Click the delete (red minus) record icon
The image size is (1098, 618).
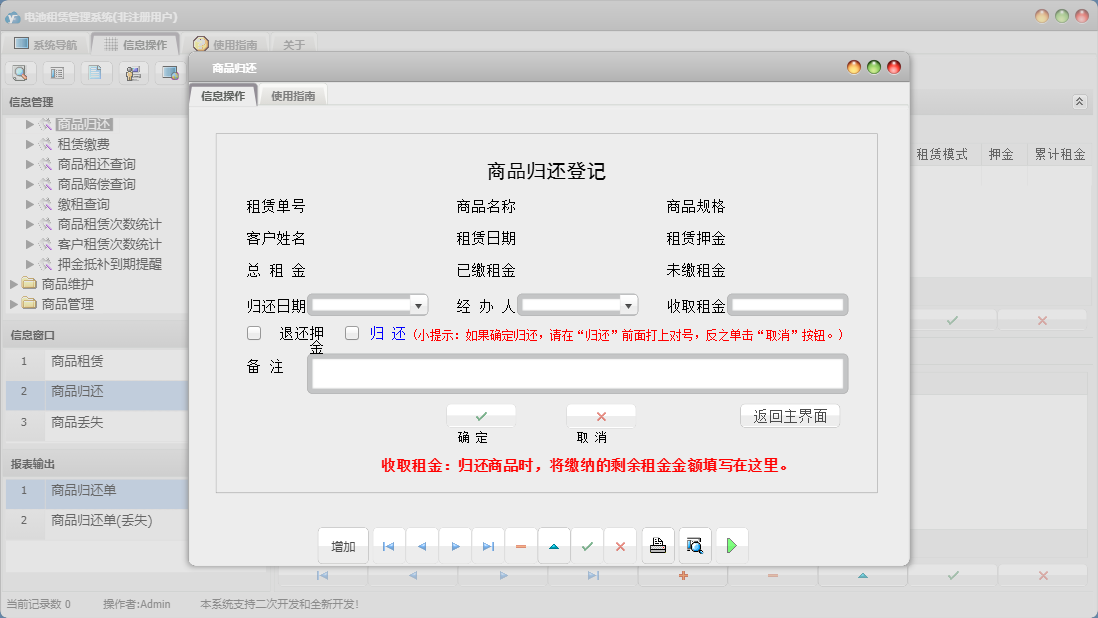click(x=522, y=545)
